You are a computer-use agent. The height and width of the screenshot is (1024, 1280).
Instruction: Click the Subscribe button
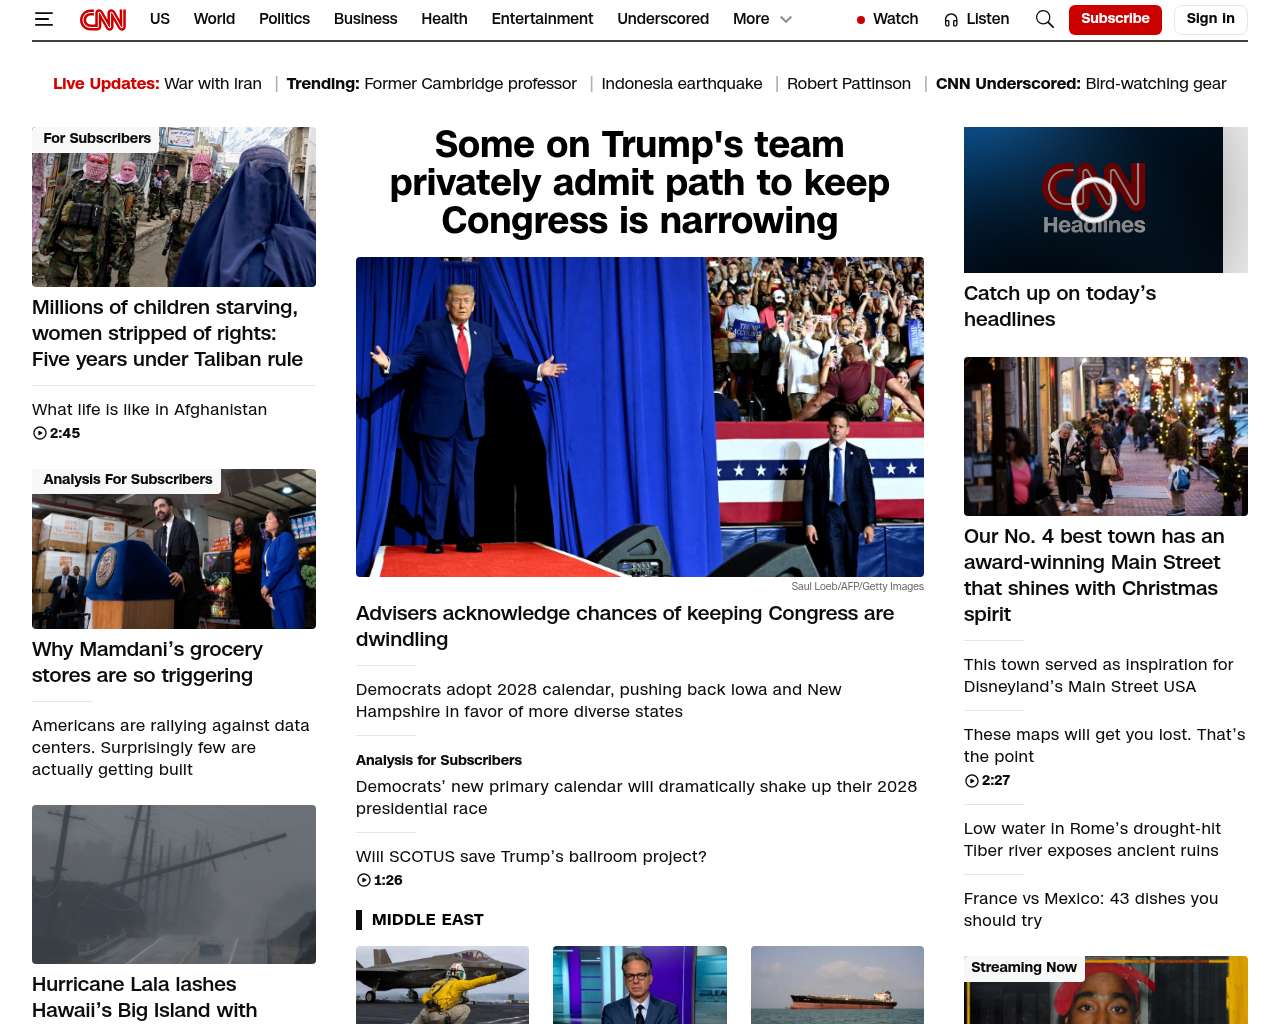coord(1115,19)
